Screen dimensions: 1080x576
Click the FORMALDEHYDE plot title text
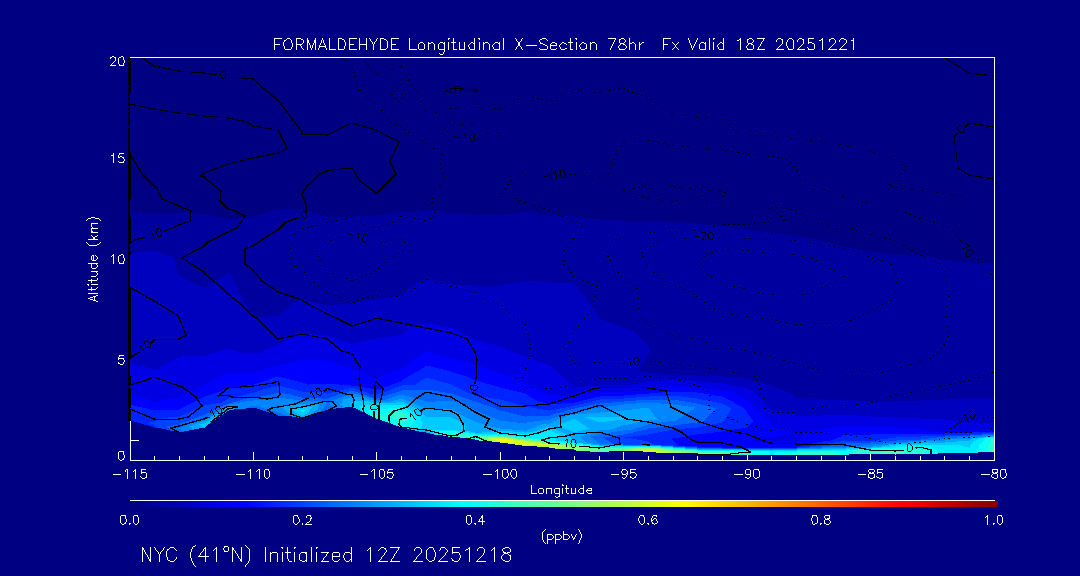click(x=563, y=45)
